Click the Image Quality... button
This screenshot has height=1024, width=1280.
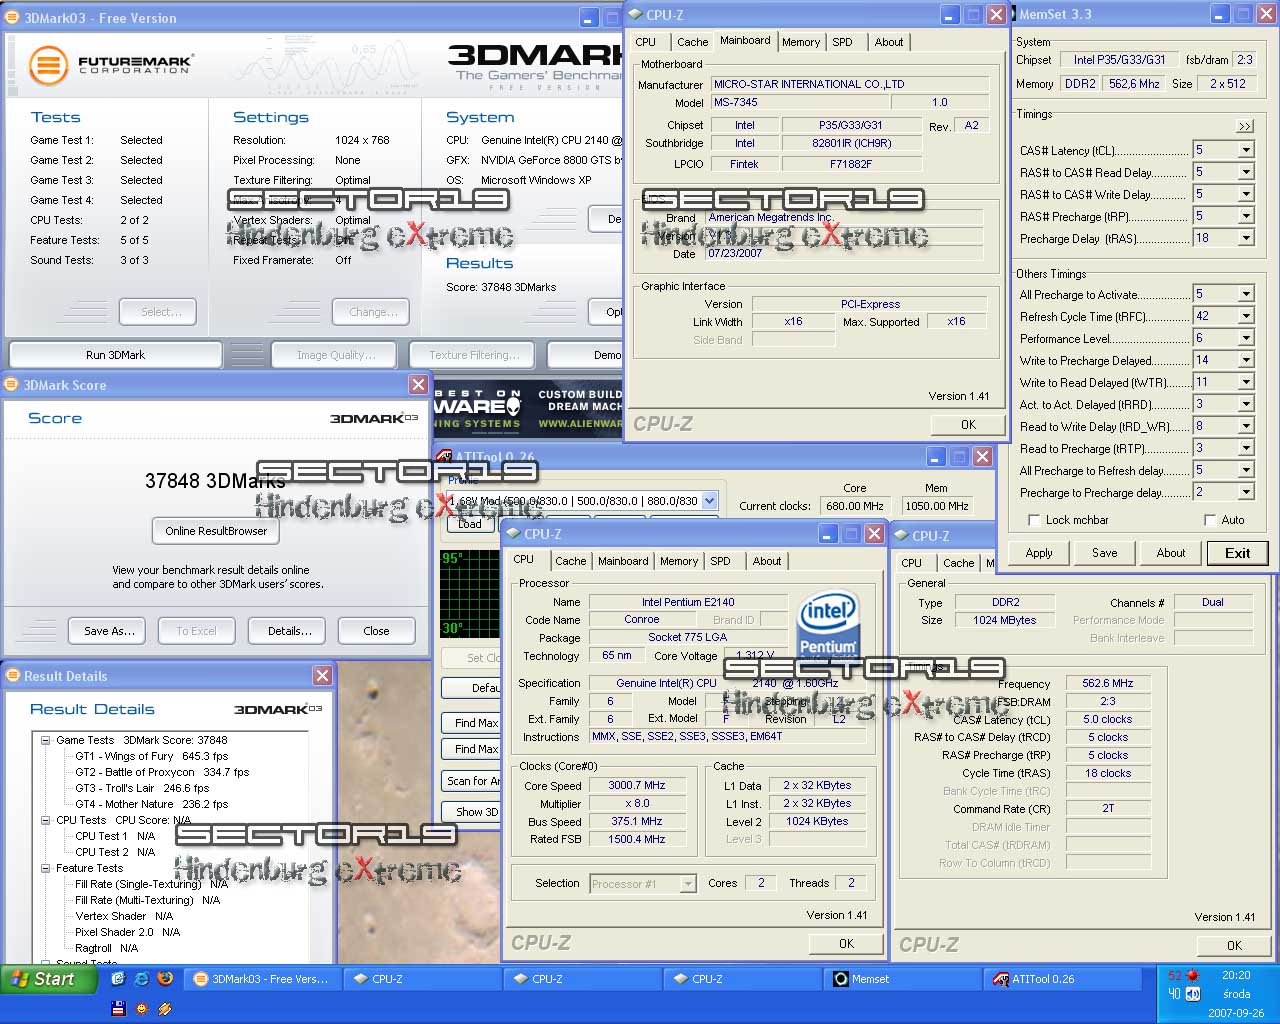[x=336, y=355]
